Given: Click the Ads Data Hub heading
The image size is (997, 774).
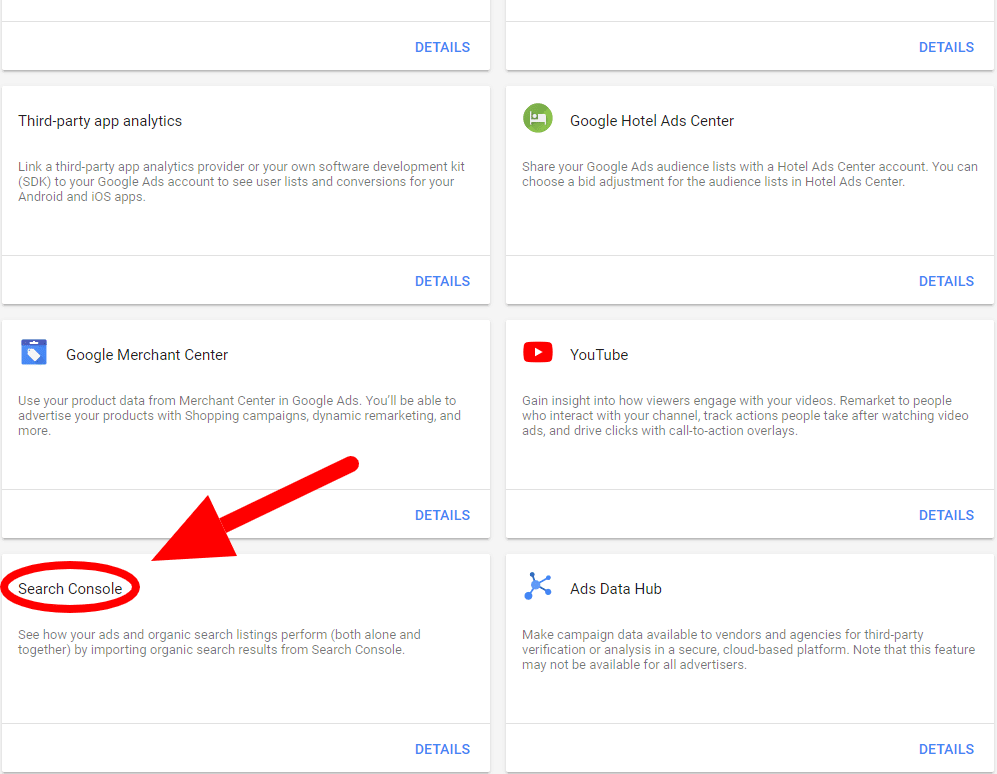Looking at the screenshot, I should click(x=615, y=588).
